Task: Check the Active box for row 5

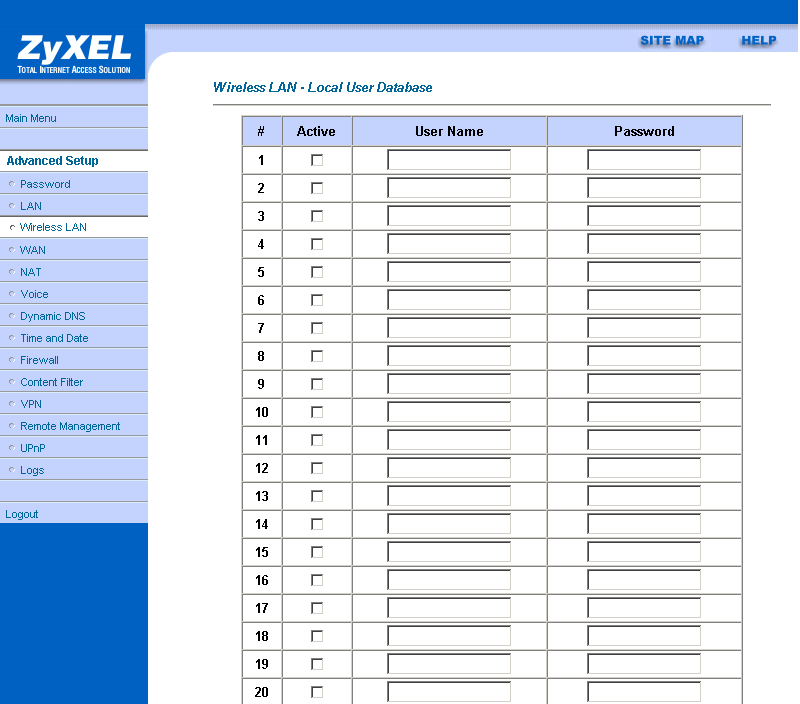Action: coord(317,272)
